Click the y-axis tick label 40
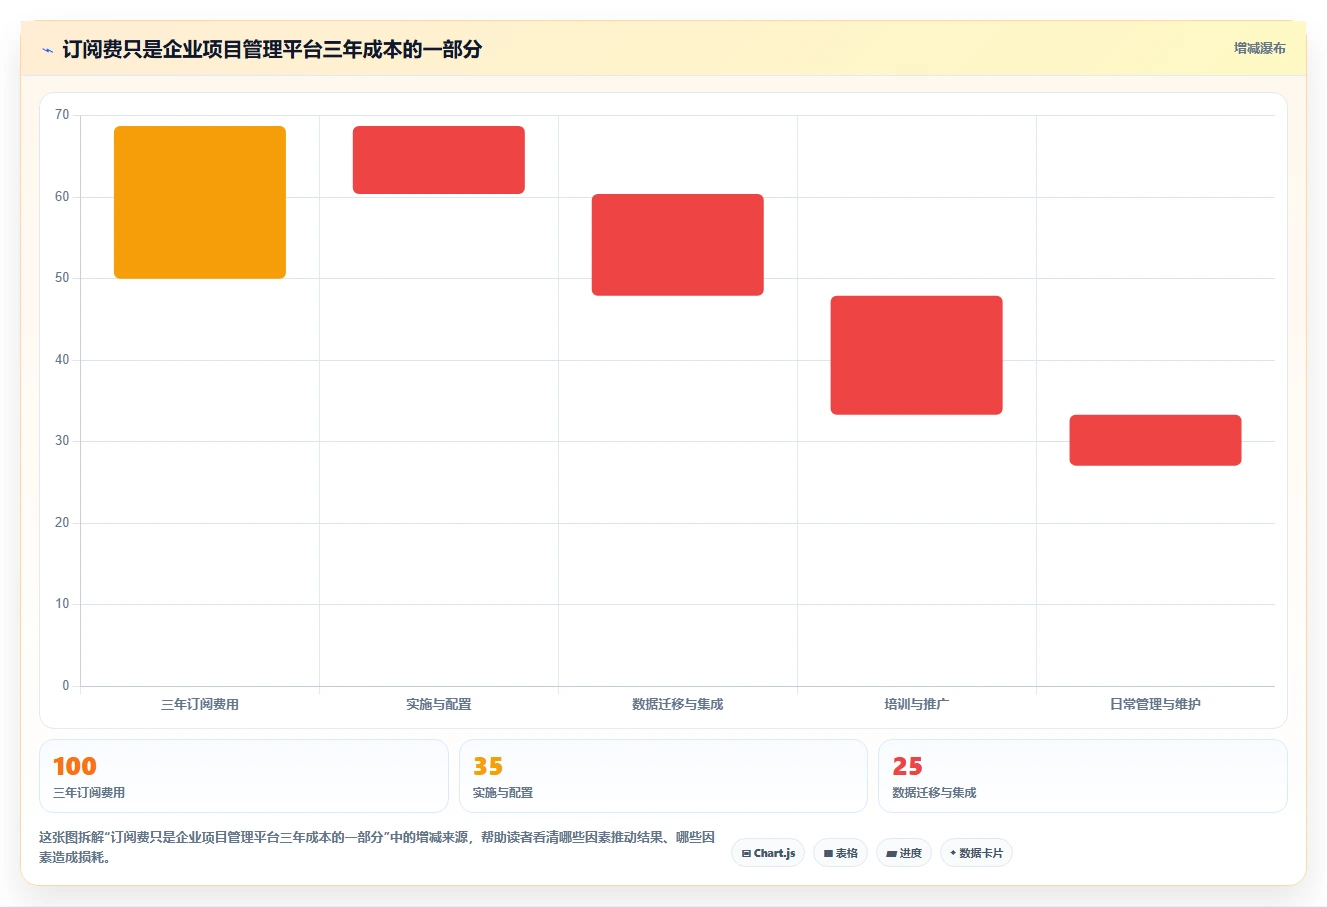Image resolution: width=1327 pixels, height=907 pixels. [x=62, y=360]
